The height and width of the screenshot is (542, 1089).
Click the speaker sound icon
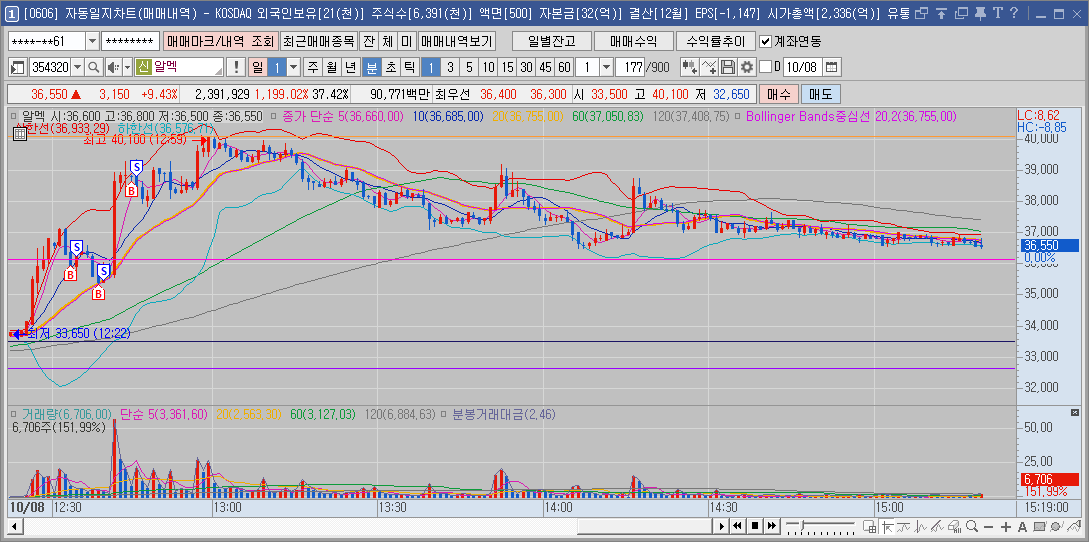[113, 67]
